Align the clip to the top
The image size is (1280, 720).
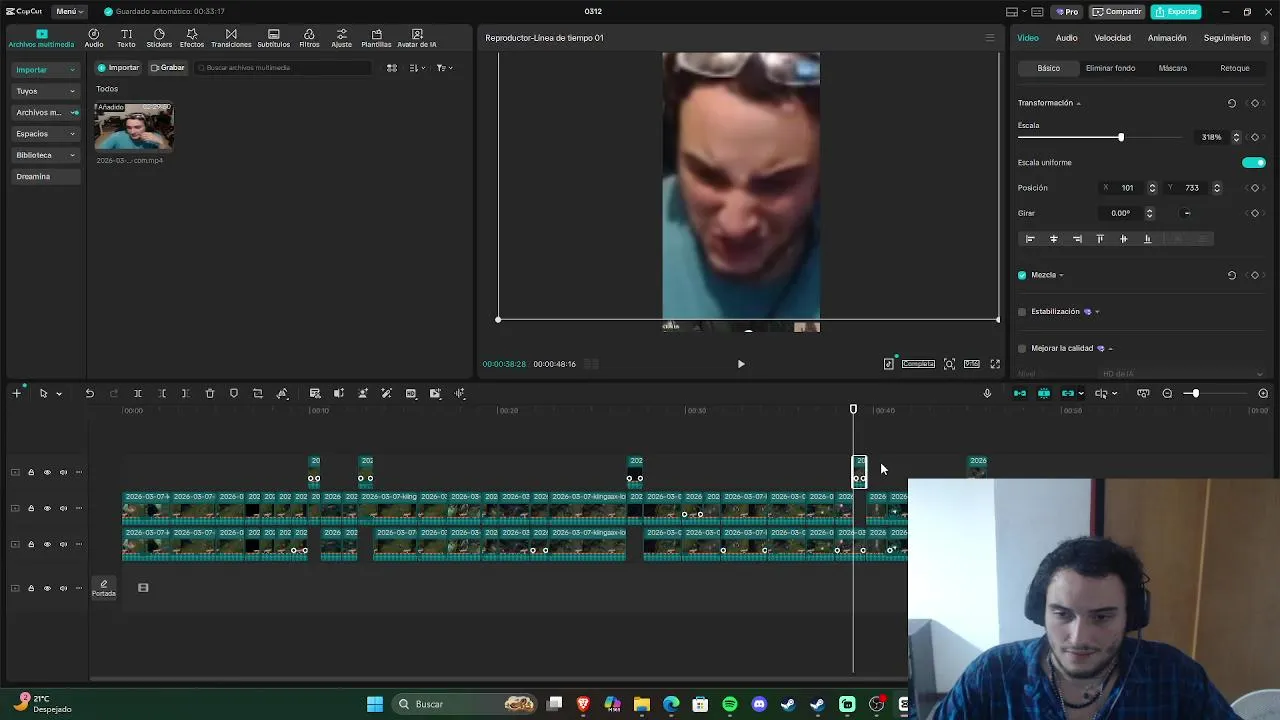pyautogui.click(x=1100, y=239)
